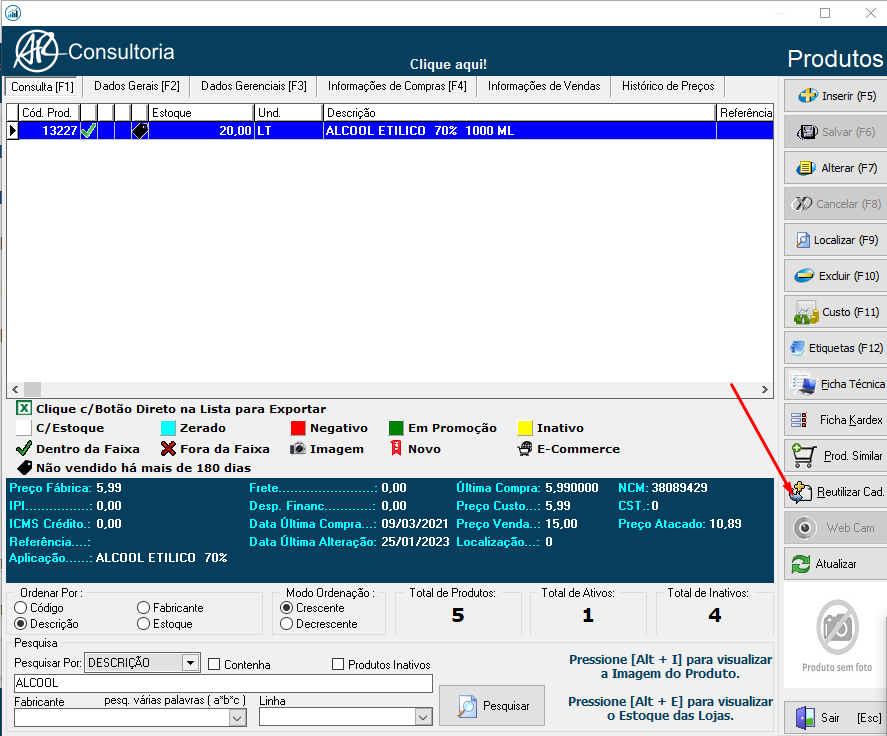Choose Decrescente ordering mode
Viewport: 887px width, 736px height.
tap(287, 623)
